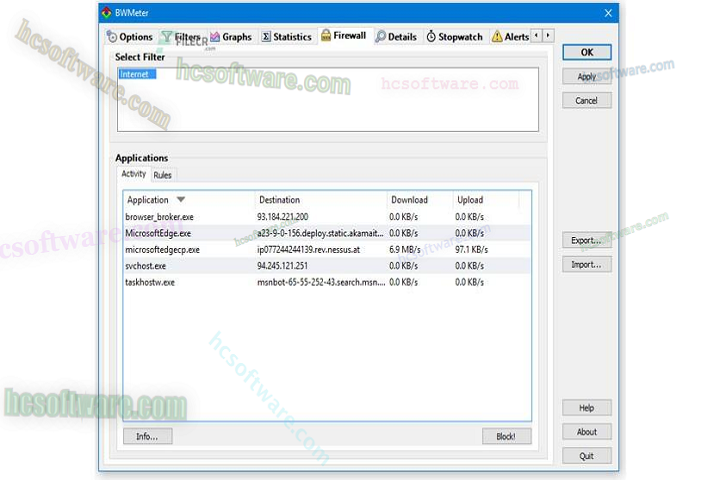Open the About dialog
720x480 pixels.
tap(587, 432)
